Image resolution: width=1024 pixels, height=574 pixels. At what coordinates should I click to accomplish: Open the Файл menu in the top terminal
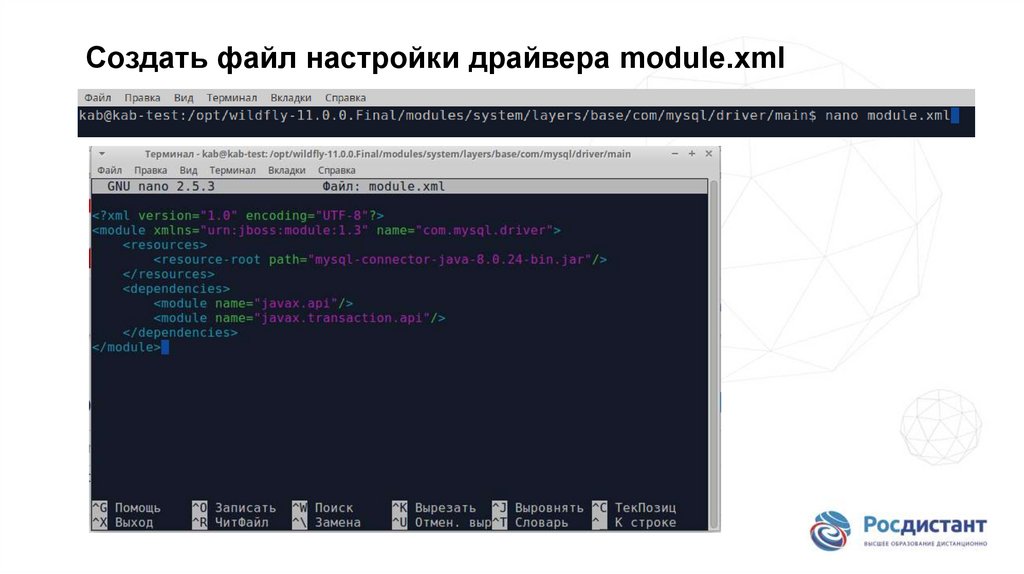click(x=97, y=98)
